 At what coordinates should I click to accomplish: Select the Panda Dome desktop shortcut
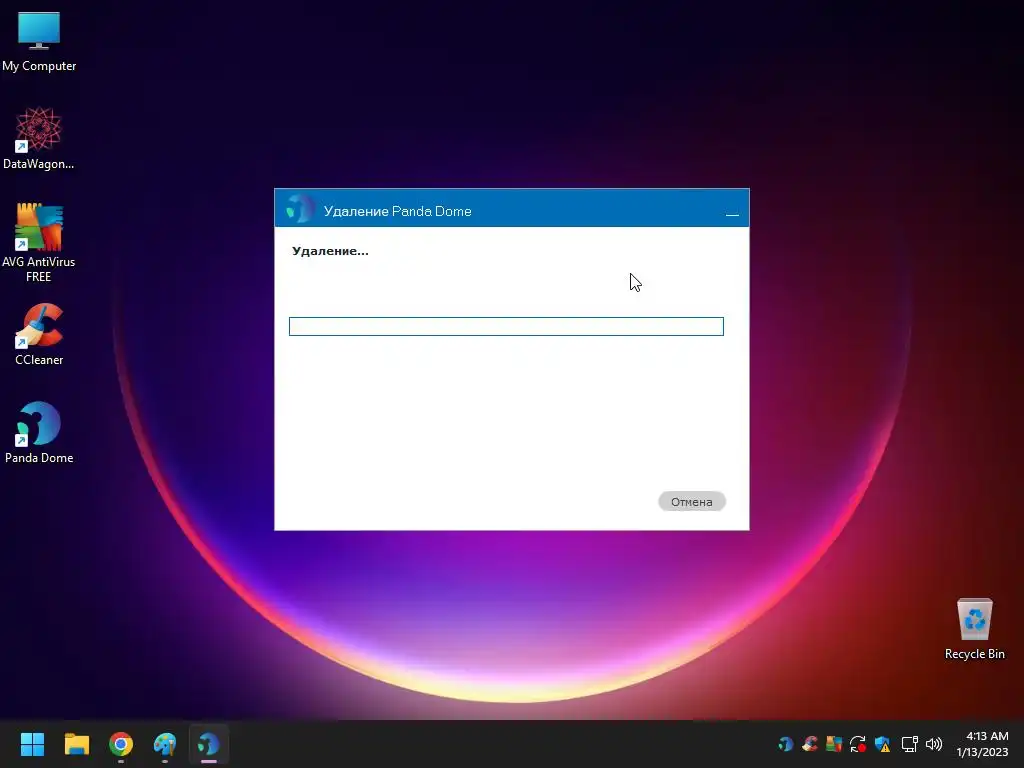coord(39,432)
